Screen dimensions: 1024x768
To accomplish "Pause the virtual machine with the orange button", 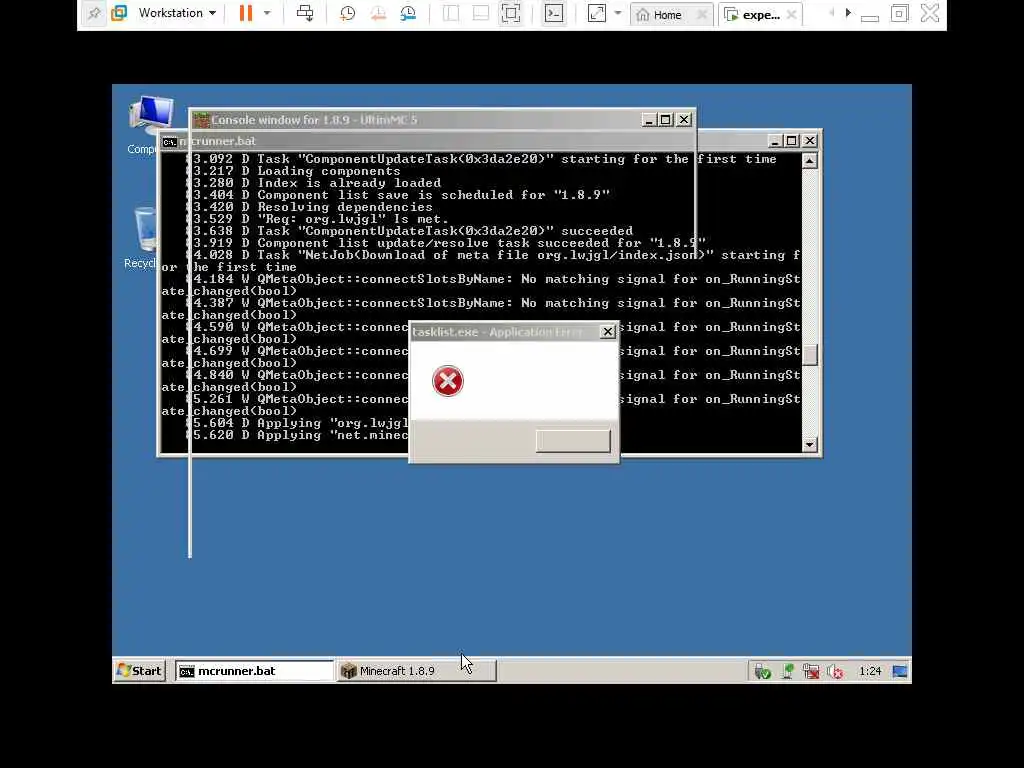I will click(x=246, y=14).
